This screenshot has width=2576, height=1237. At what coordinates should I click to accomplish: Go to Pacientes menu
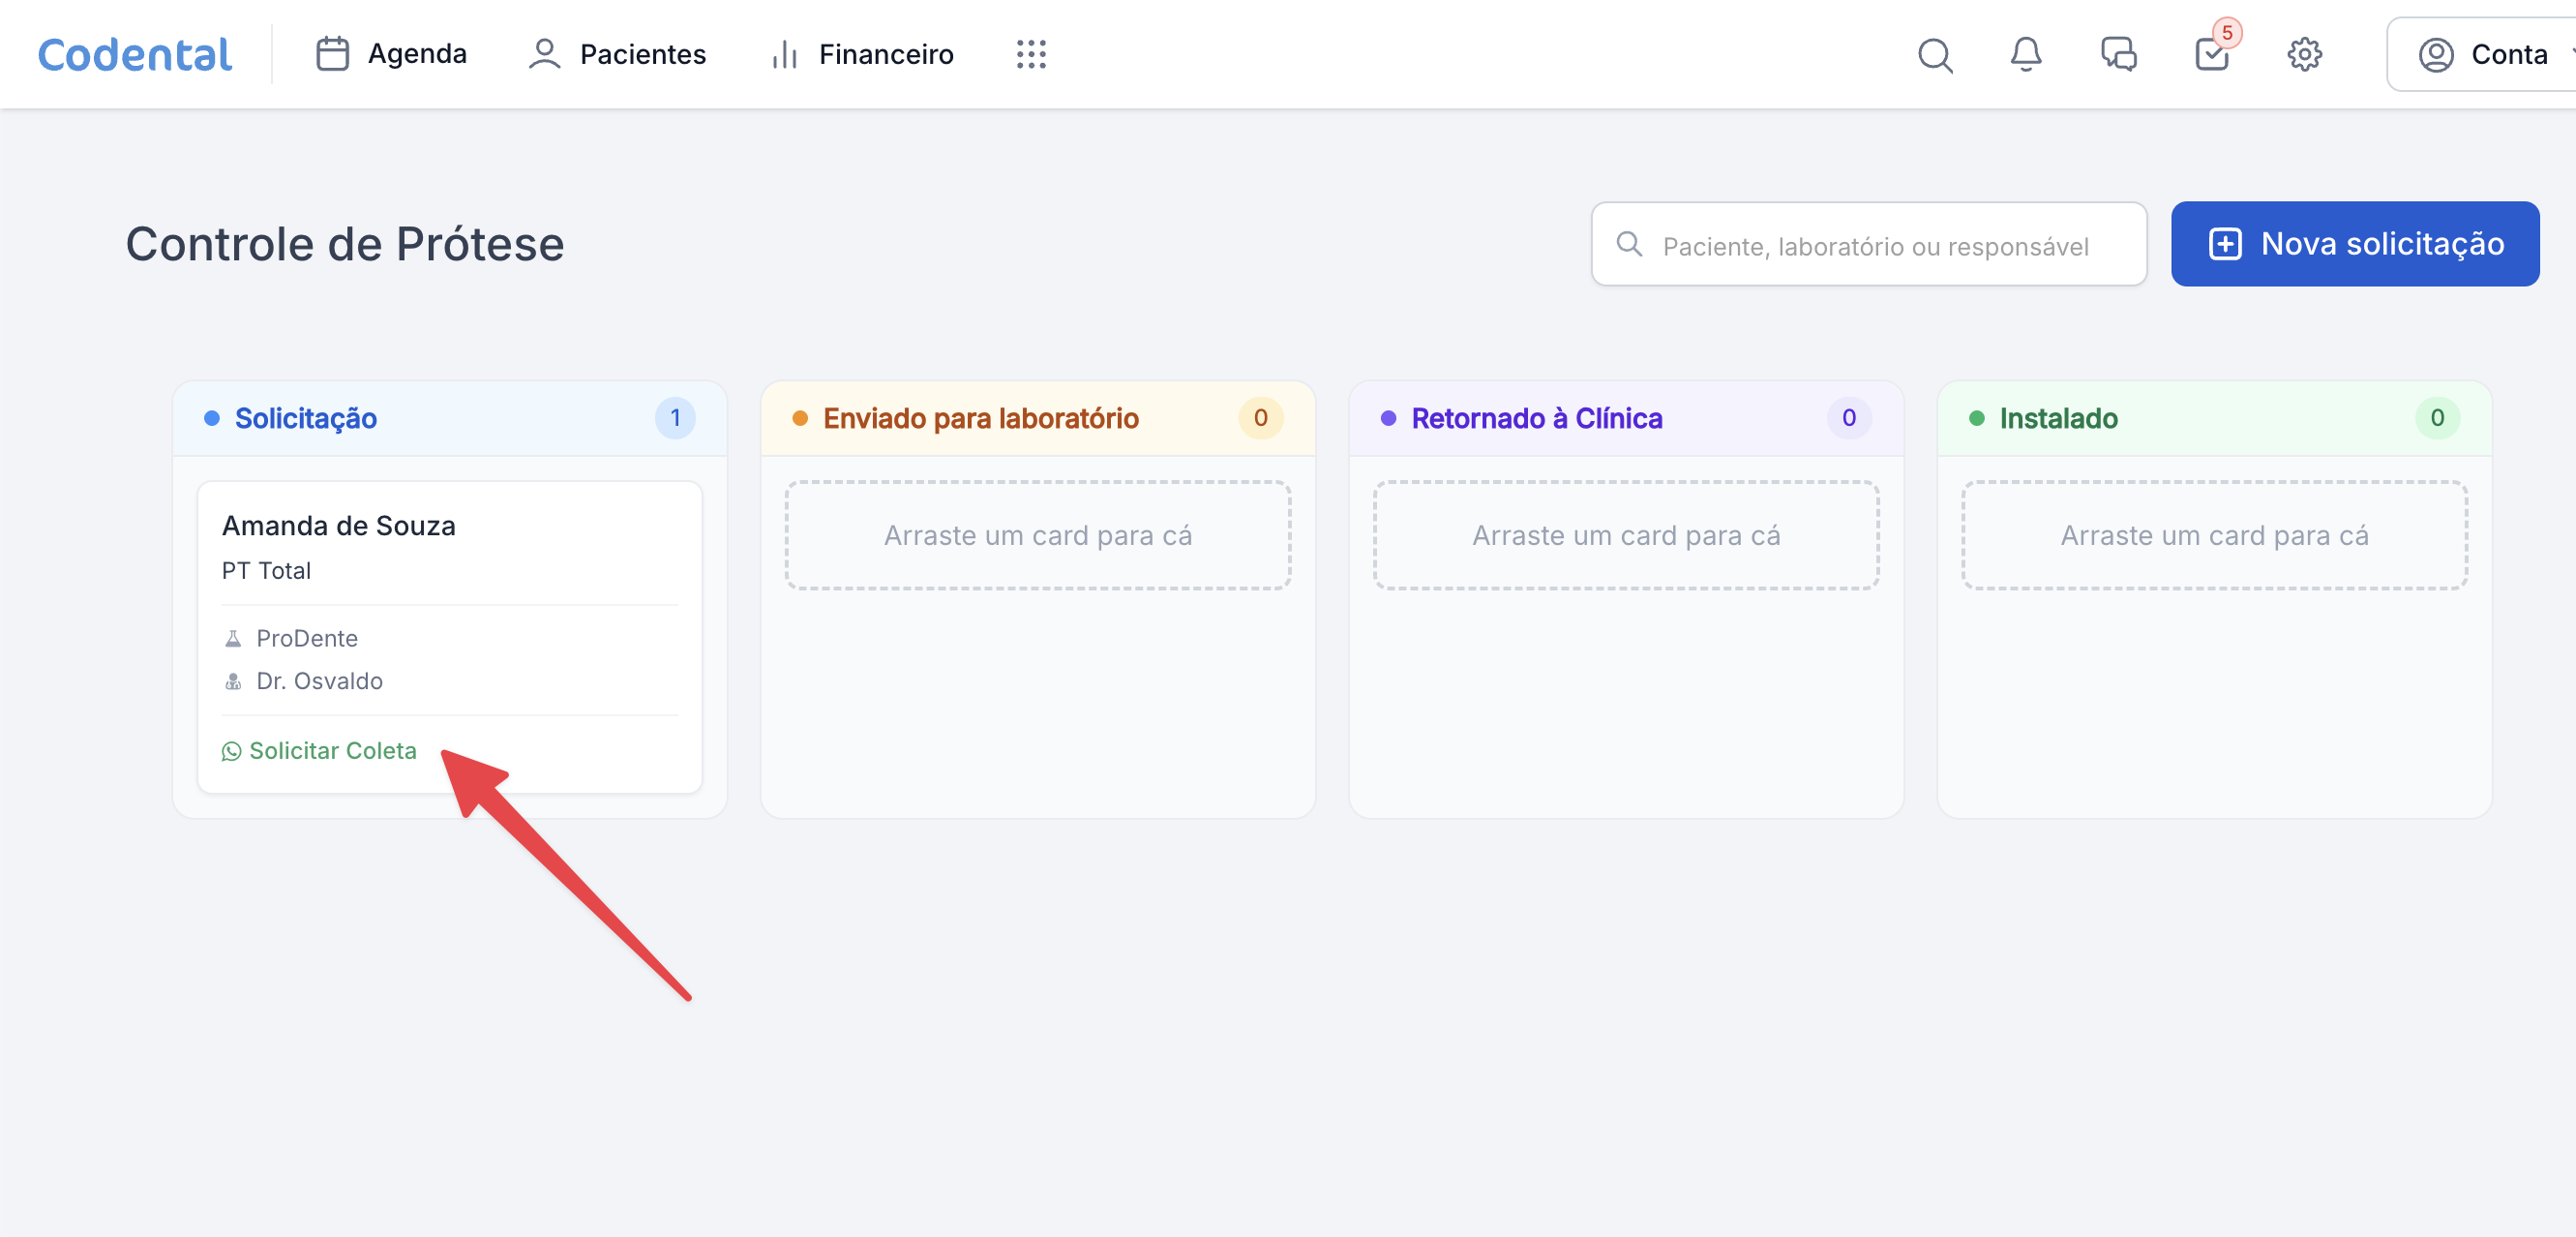click(617, 54)
